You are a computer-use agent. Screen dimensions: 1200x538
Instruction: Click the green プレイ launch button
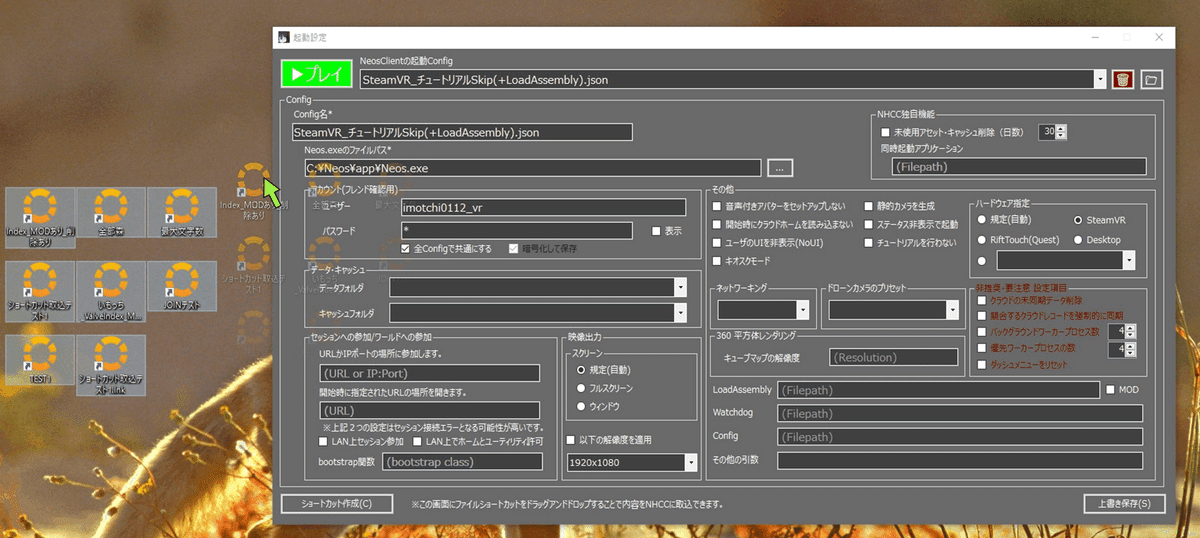tap(316, 75)
